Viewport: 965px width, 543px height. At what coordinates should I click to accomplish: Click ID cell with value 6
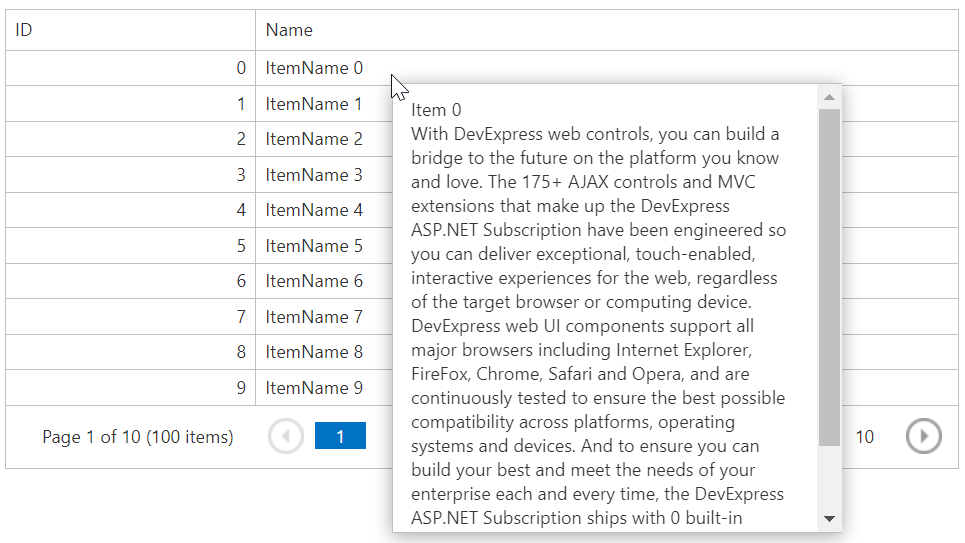(130, 281)
